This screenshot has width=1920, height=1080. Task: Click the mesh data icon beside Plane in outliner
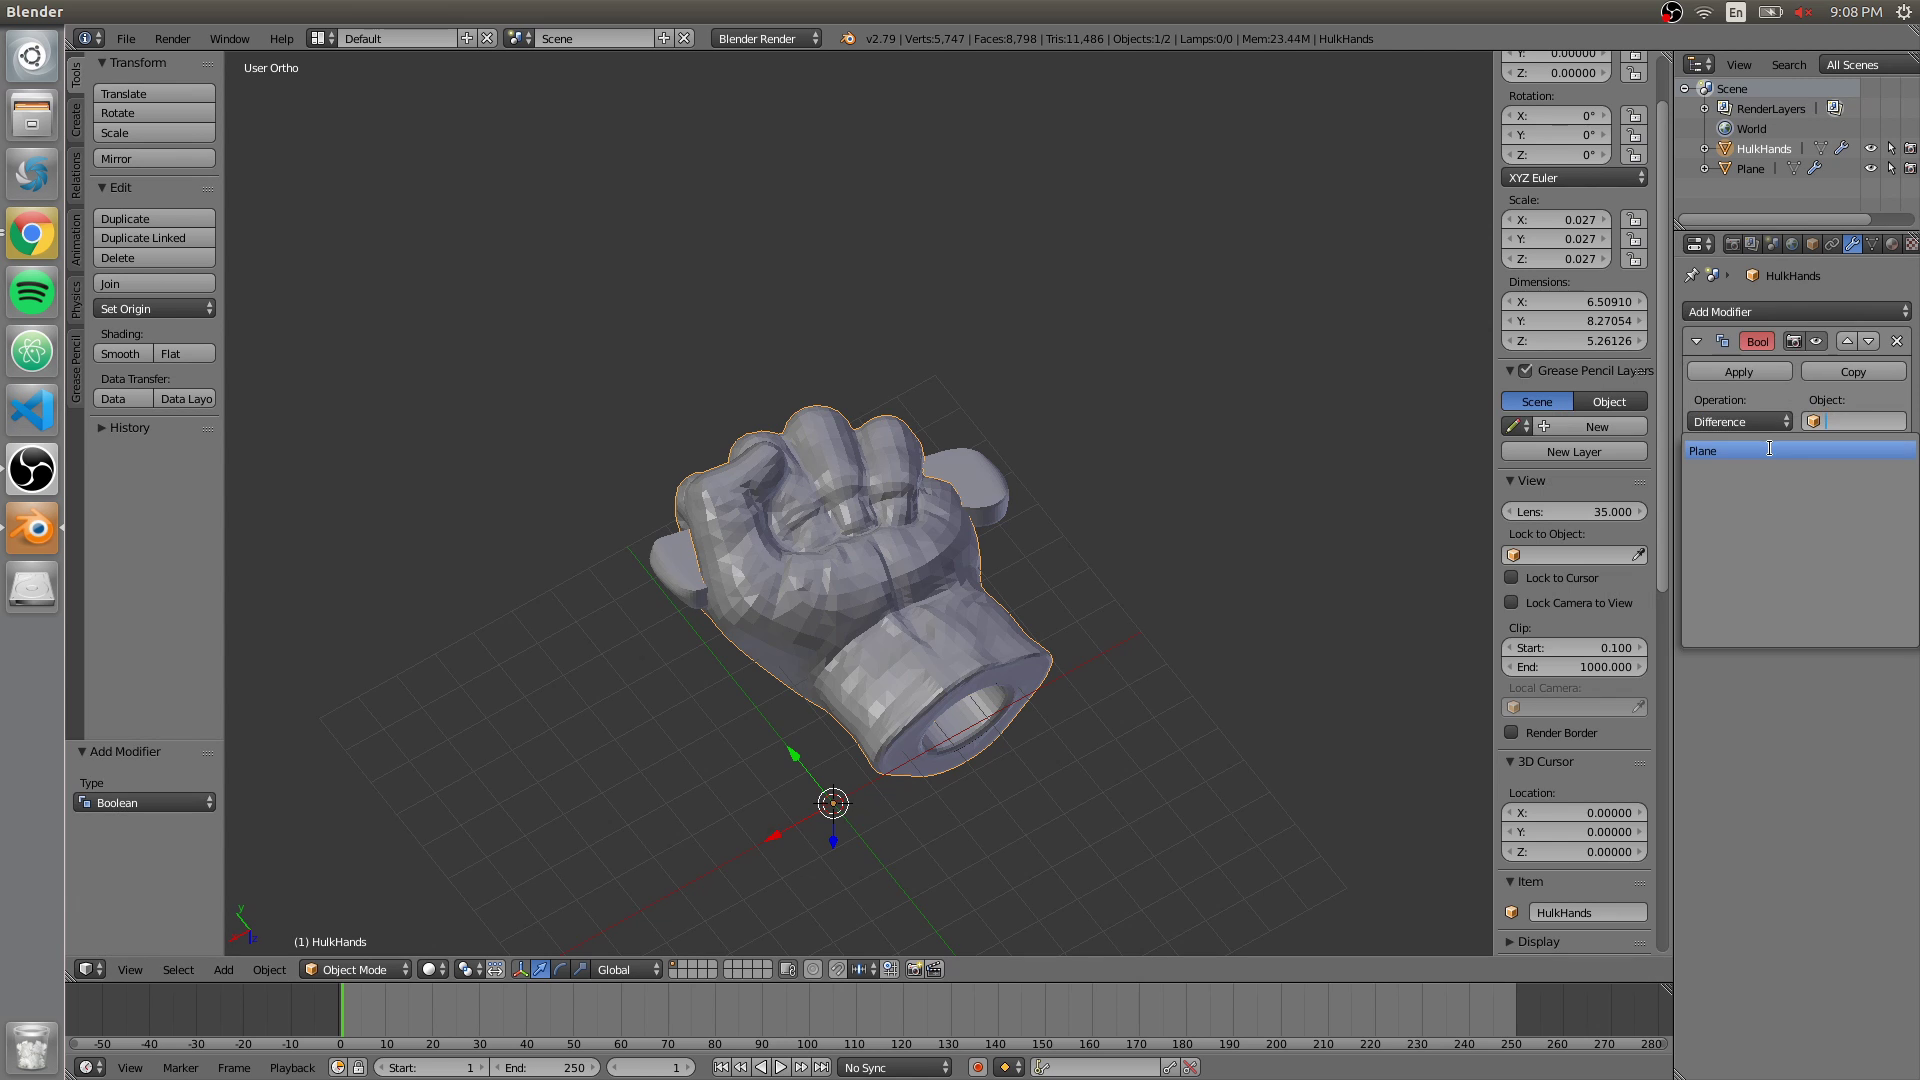coord(1793,168)
